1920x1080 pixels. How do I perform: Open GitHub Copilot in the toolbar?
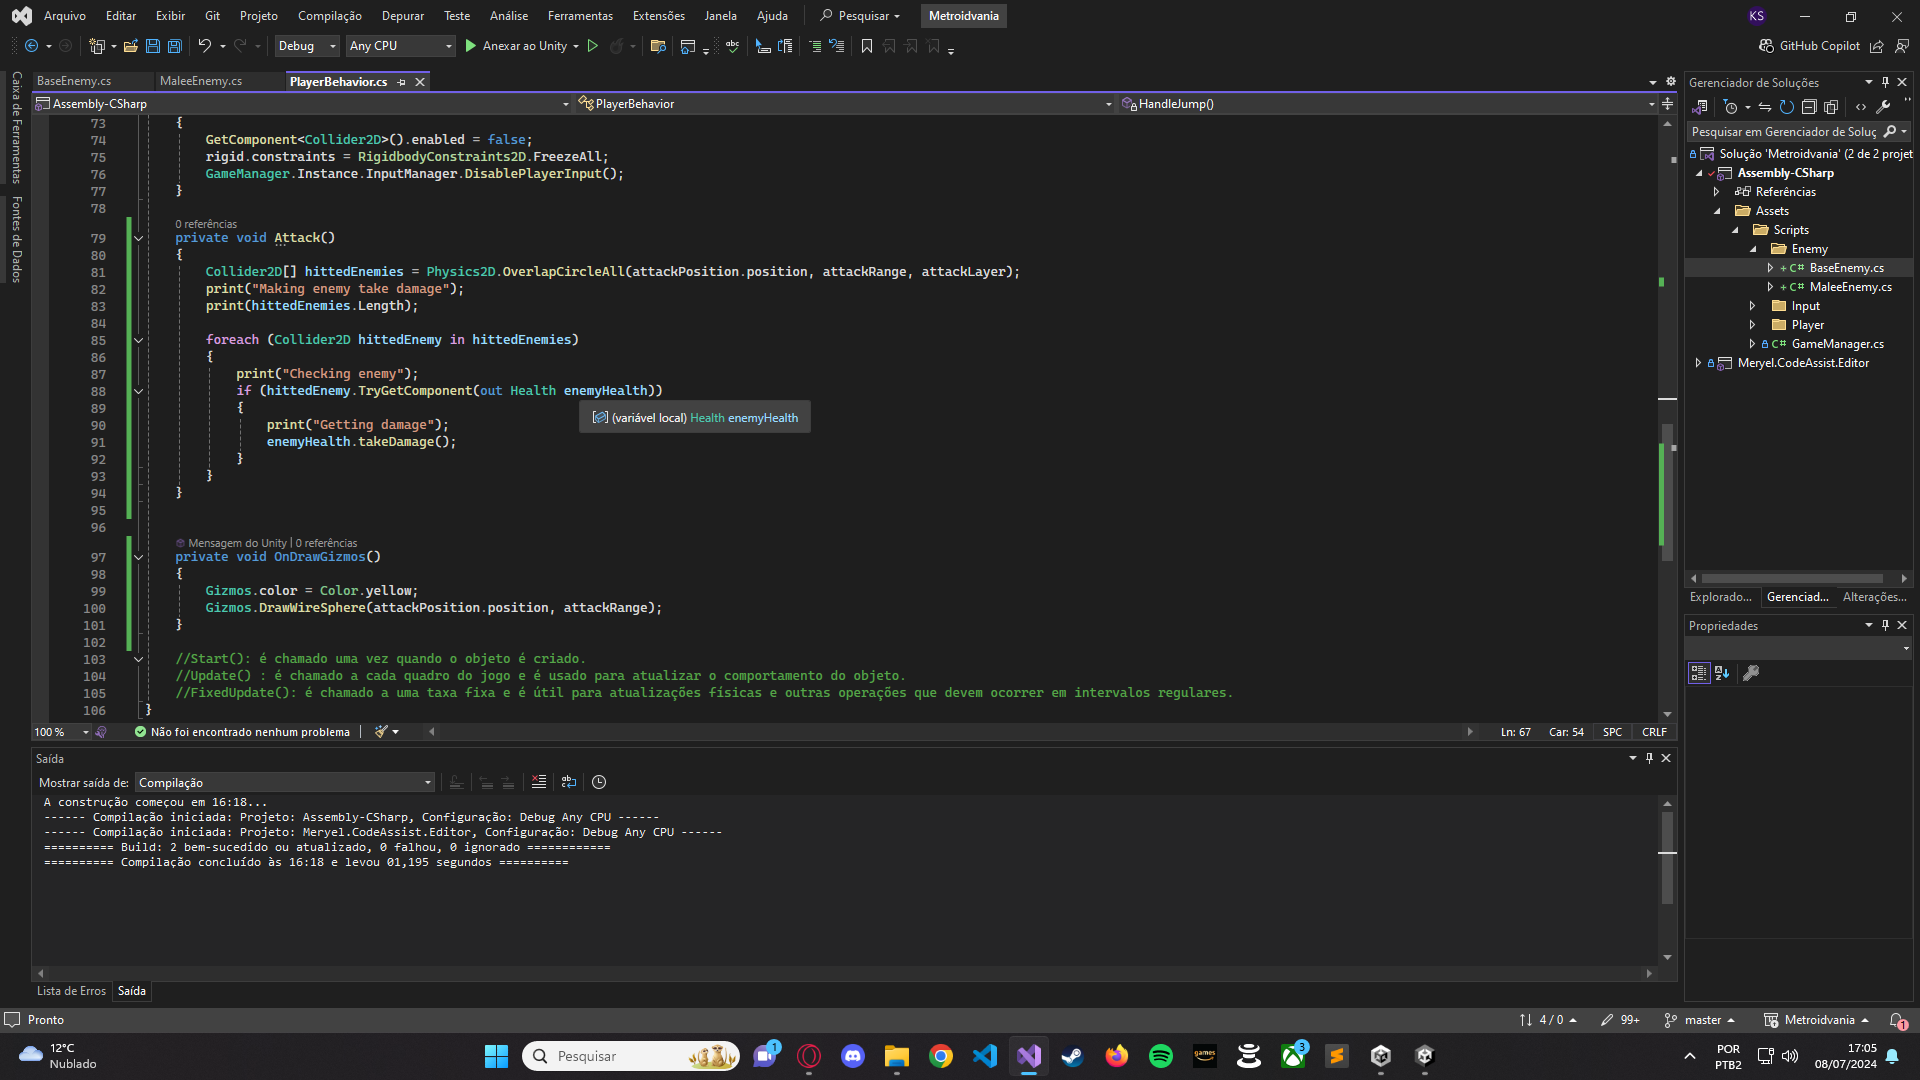[x=1809, y=46]
